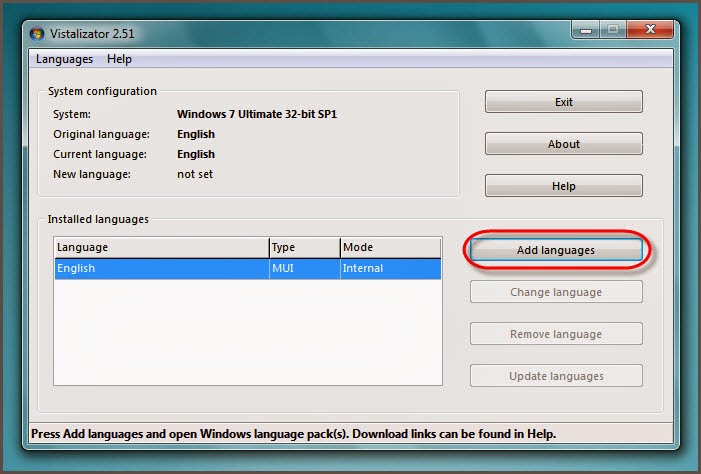Click the Internal mode cell
701x474 pixels.
pos(391,268)
